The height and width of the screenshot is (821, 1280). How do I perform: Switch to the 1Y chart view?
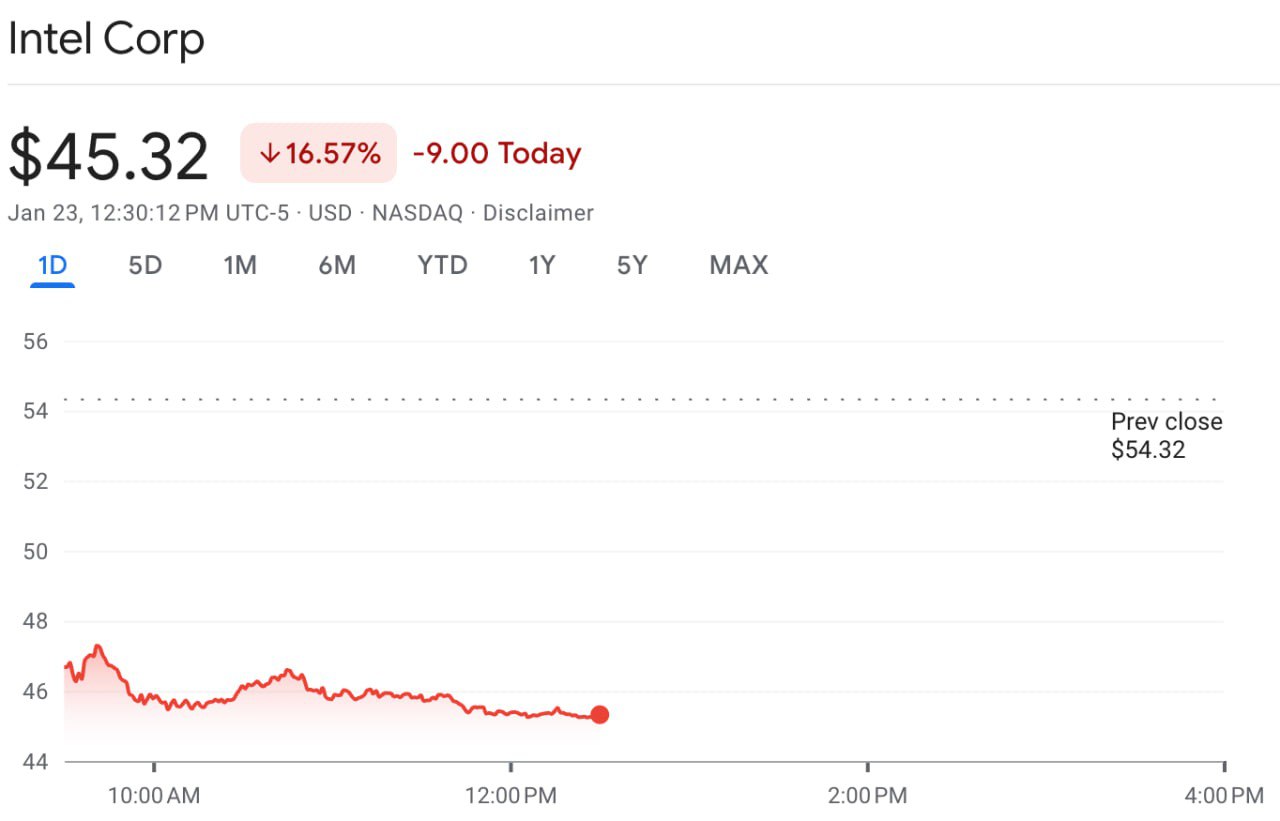542,266
